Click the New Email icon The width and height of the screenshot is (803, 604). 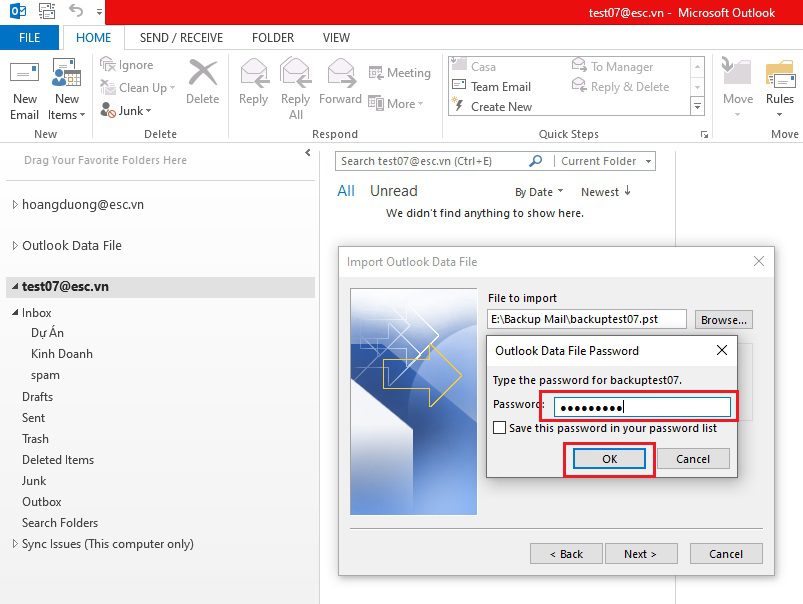25,73
